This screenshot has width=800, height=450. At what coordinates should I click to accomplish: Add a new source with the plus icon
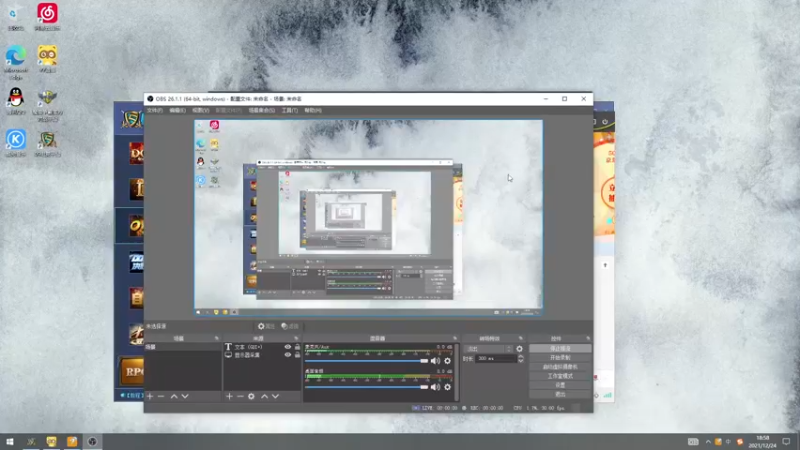tap(229, 396)
